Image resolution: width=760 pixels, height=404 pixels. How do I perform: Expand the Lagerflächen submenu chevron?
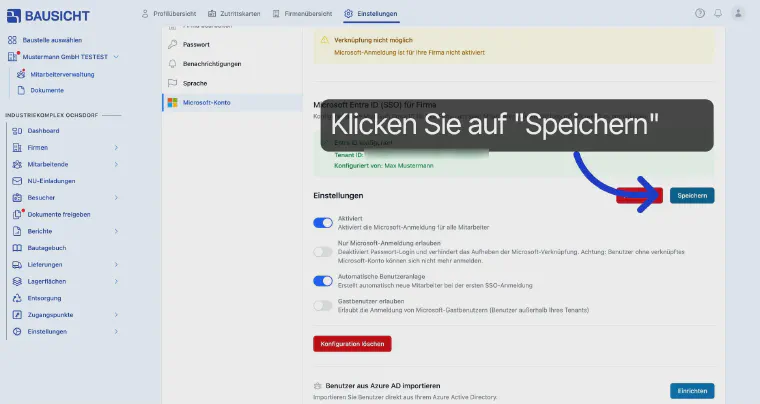(x=116, y=281)
